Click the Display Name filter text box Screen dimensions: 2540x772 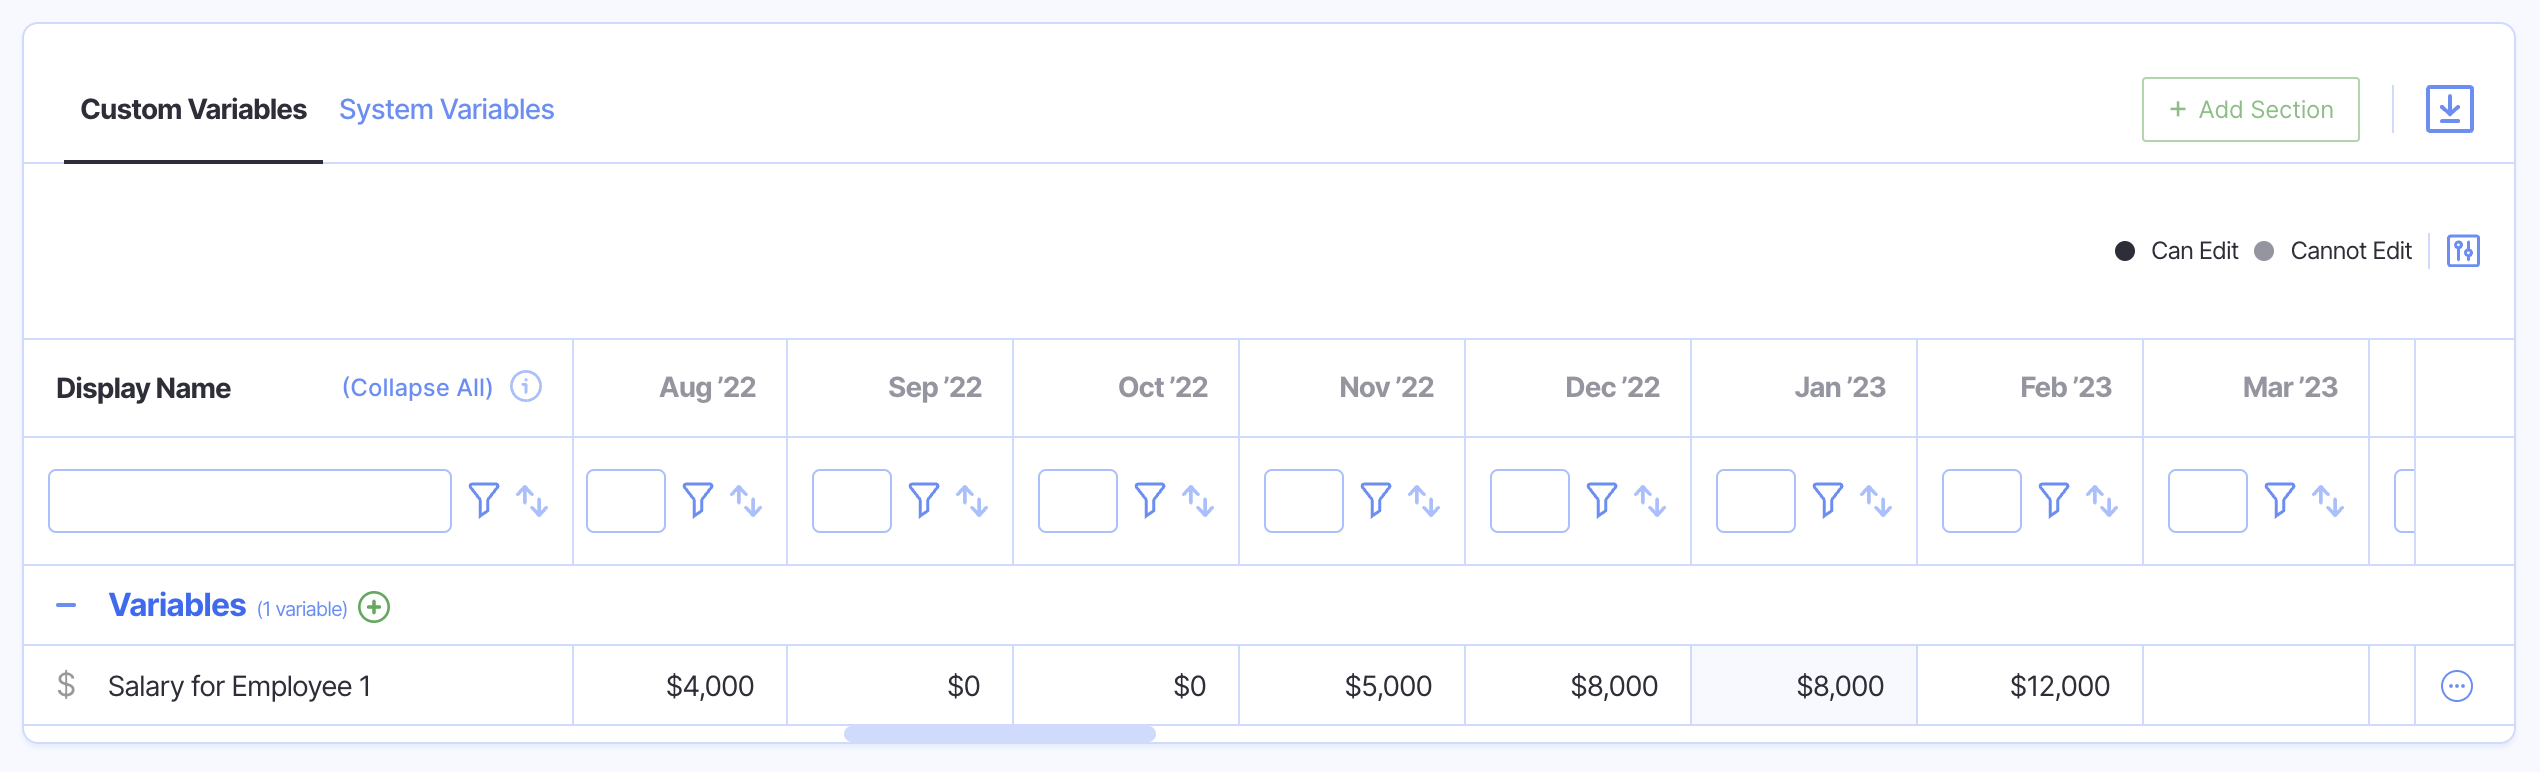pyautogui.click(x=250, y=501)
